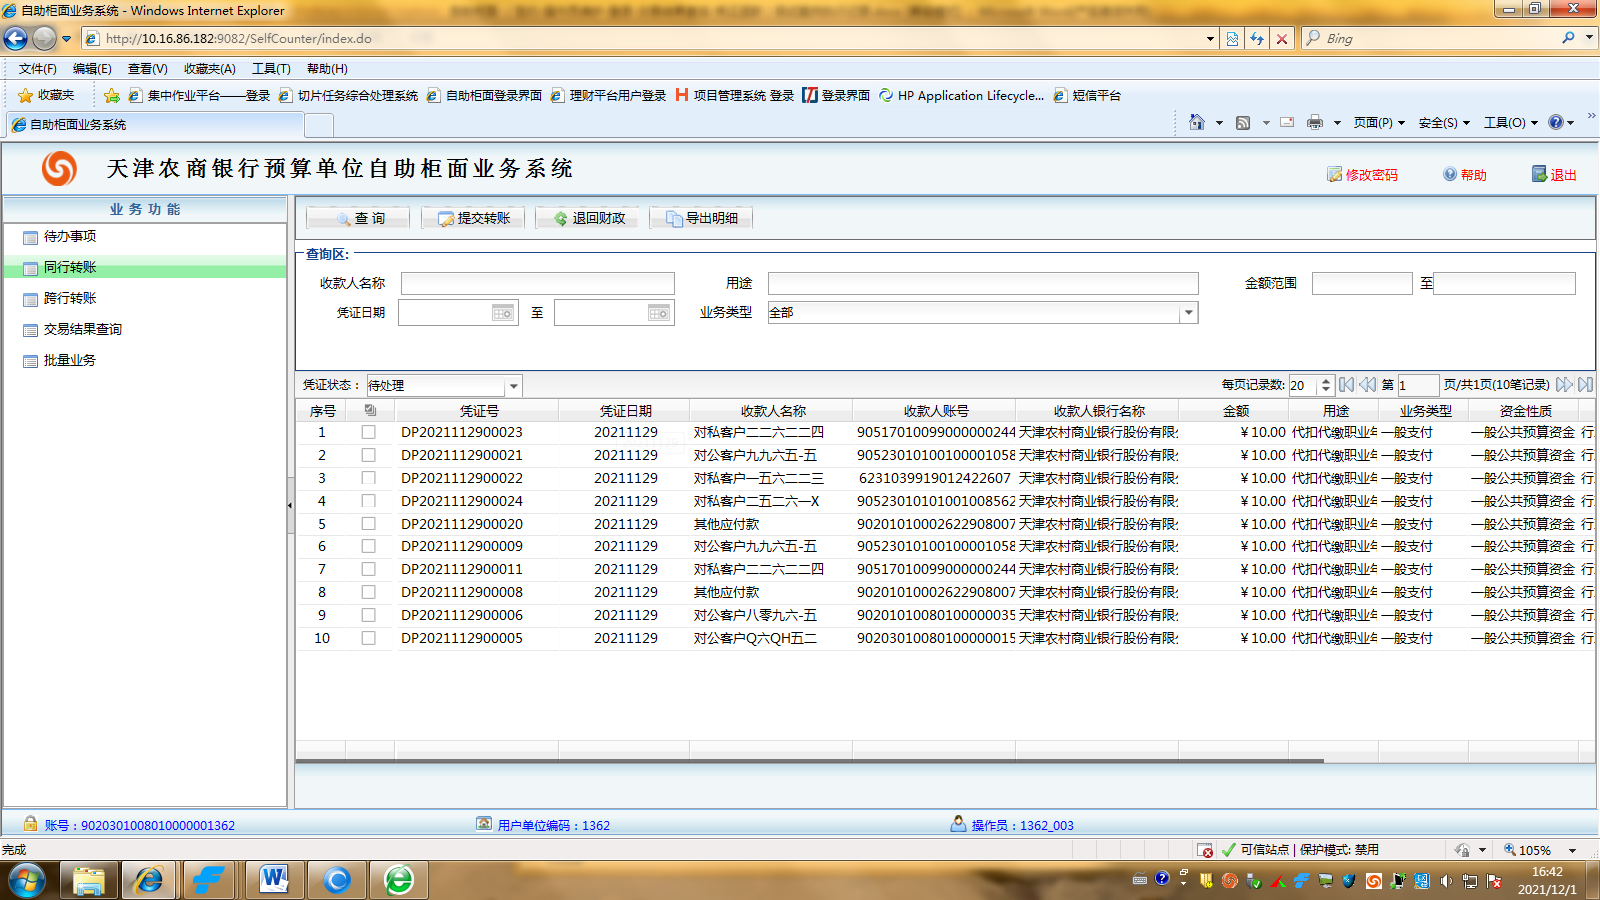This screenshot has width=1600, height=900.
Task: Click the 导出明细 button
Action: (702, 218)
